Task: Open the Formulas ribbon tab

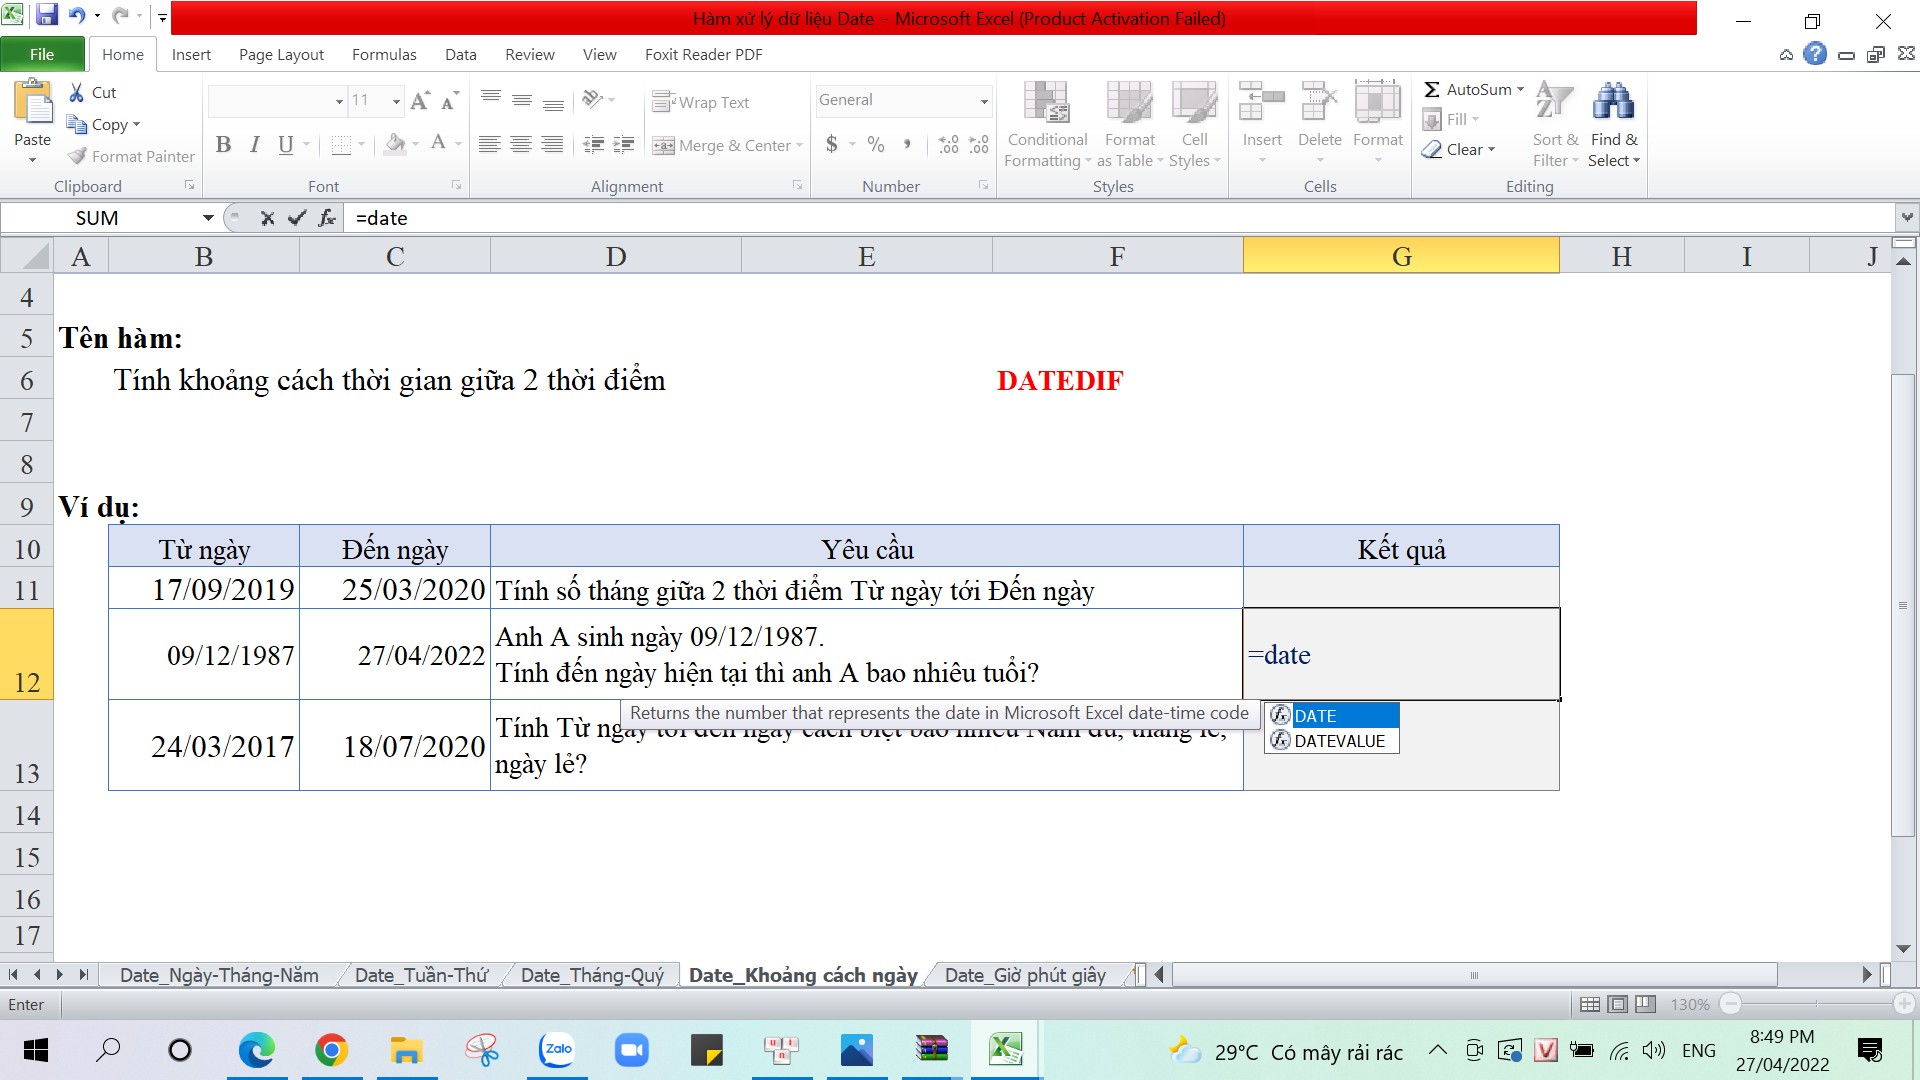Action: pyautogui.click(x=383, y=54)
